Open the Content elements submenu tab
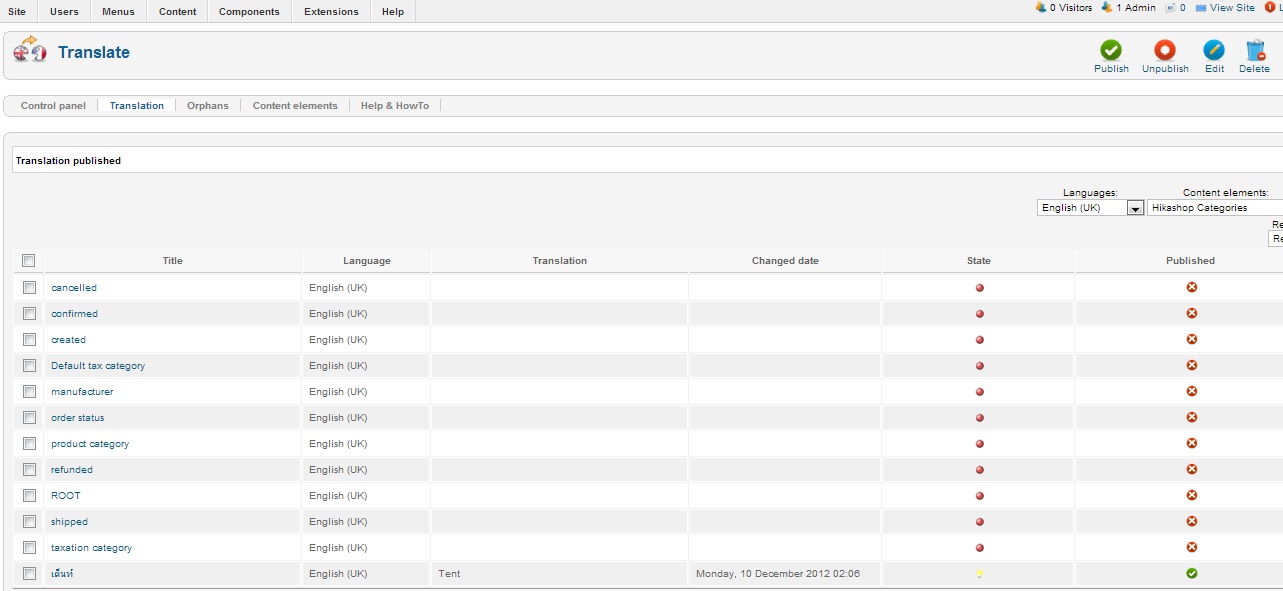Screen dimensions: 1283x591 [295, 105]
